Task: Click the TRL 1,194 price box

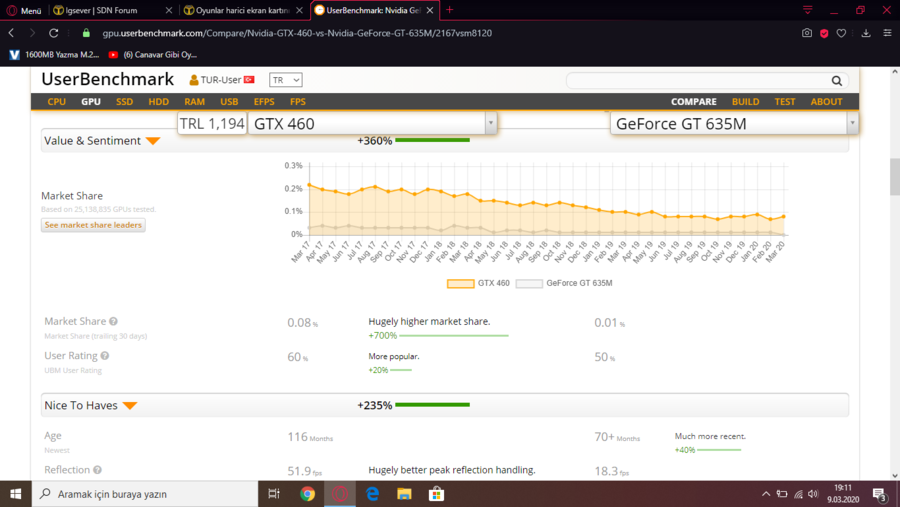Action: point(212,123)
